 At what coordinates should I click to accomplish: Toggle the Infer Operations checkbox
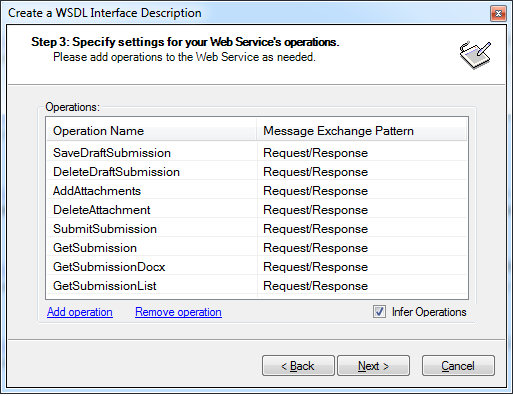[379, 312]
